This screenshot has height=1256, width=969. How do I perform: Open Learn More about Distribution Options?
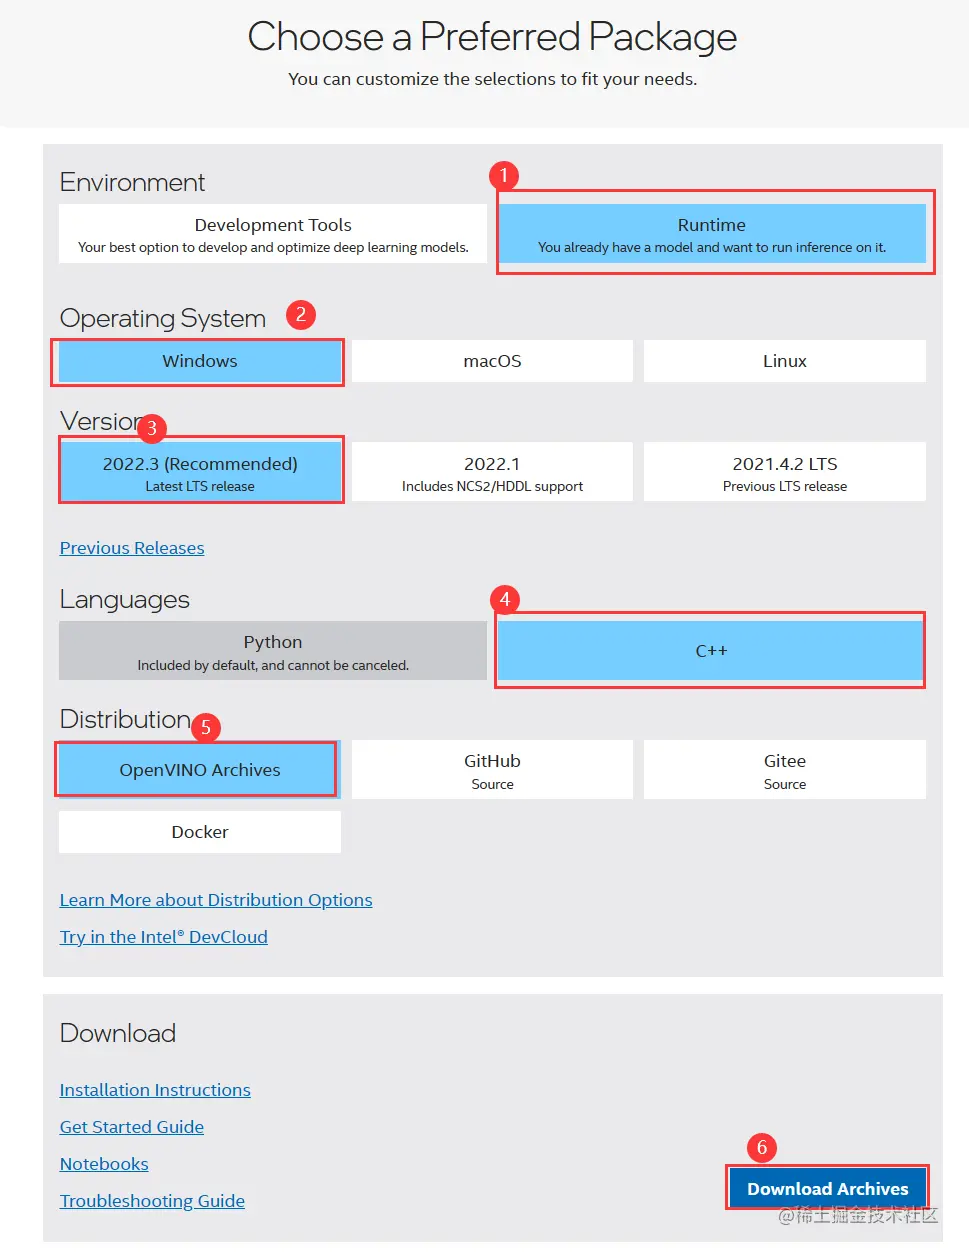click(x=216, y=900)
